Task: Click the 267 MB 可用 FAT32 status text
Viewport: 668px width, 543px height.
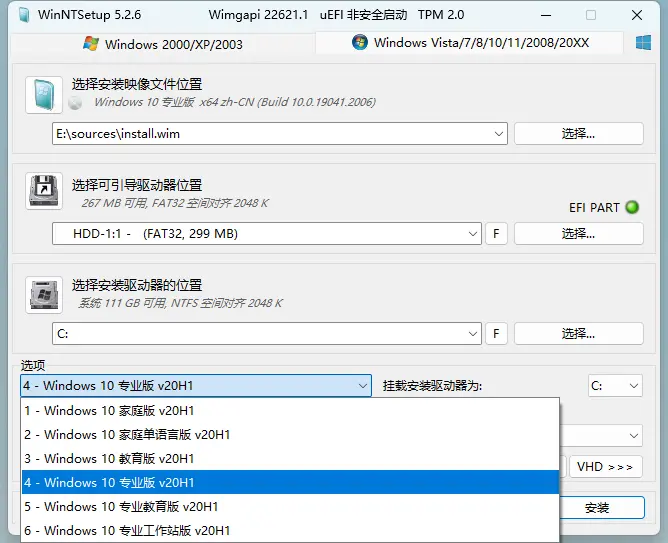Action: click(x=175, y=203)
